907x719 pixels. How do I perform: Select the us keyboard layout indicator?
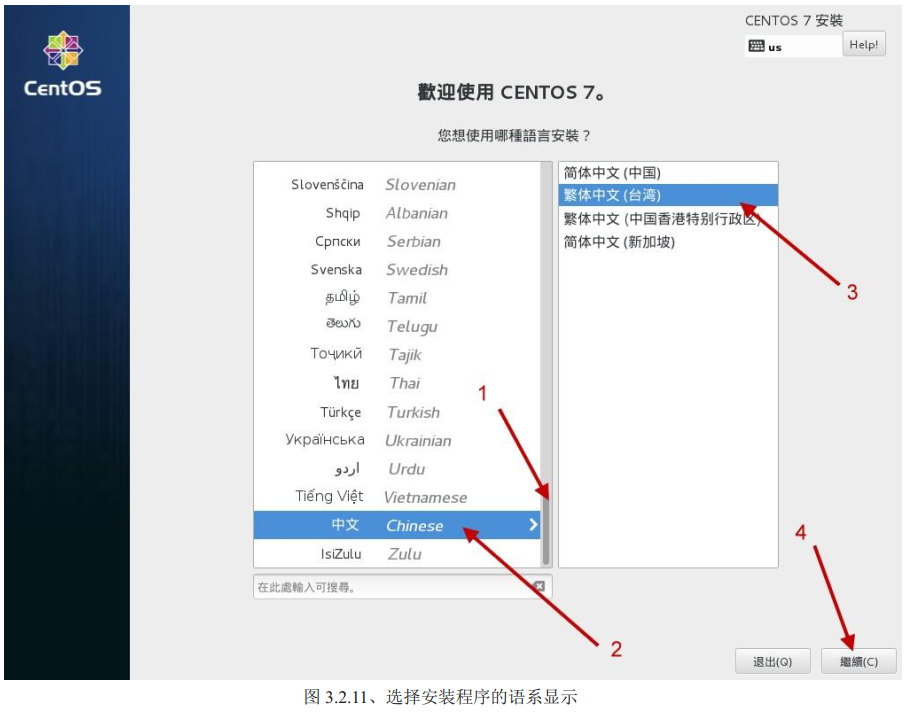click(x=793, y=46)
